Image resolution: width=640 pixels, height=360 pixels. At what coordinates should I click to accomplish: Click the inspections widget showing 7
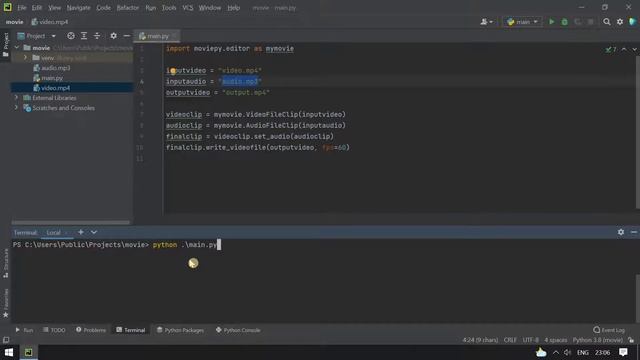tap(611, 49)
